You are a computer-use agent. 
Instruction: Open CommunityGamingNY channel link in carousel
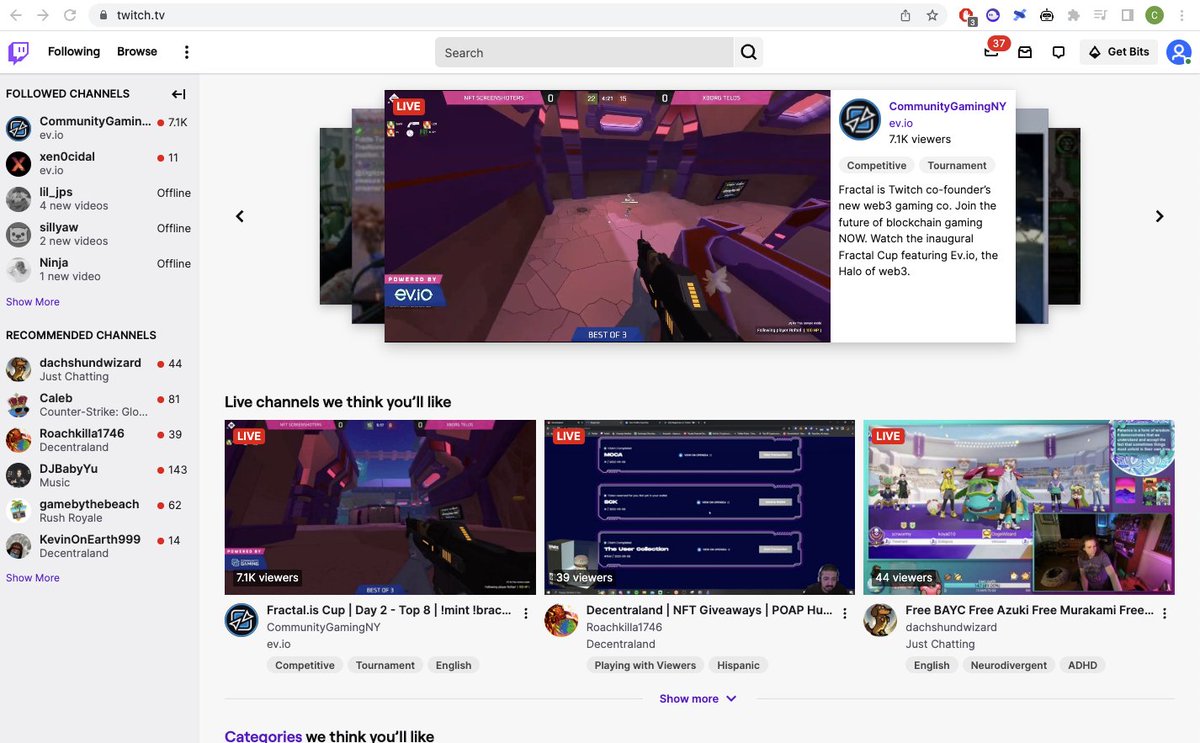pos(947,106)
